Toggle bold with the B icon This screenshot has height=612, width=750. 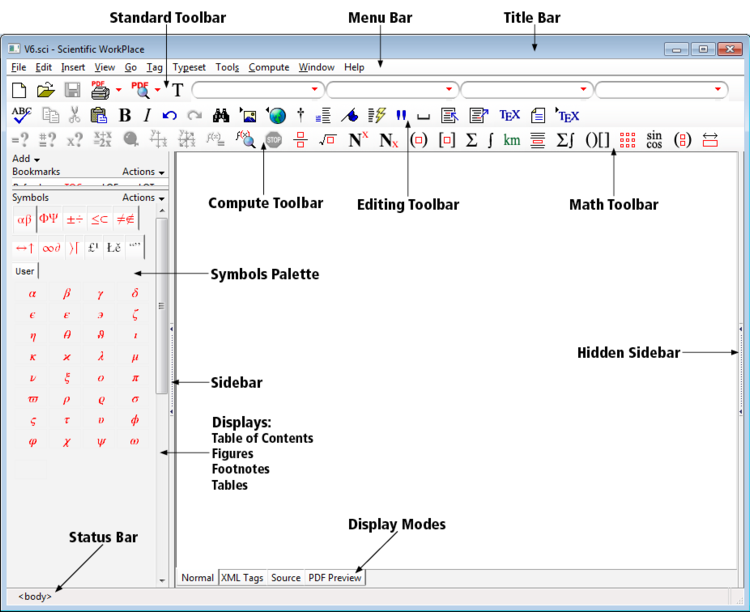125,115
